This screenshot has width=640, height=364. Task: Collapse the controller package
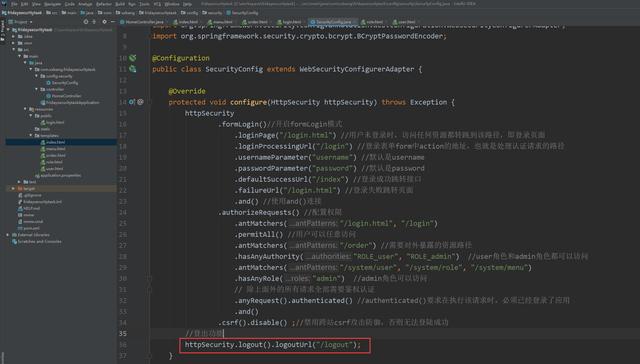point(37,89)
